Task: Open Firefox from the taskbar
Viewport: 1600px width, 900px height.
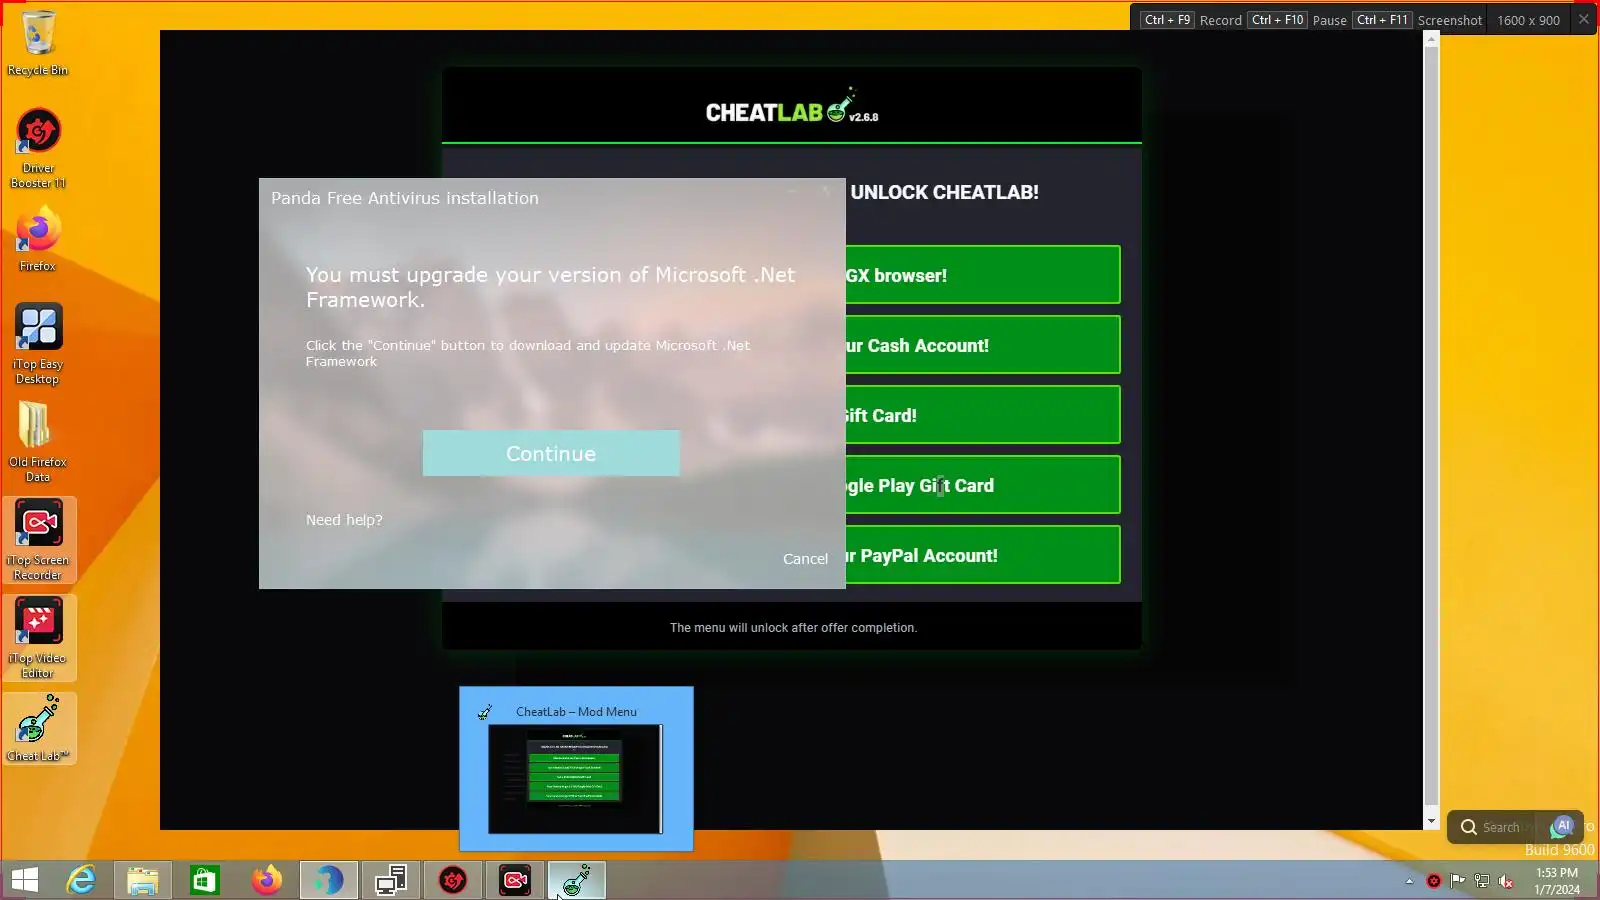Action: [267, 880]
